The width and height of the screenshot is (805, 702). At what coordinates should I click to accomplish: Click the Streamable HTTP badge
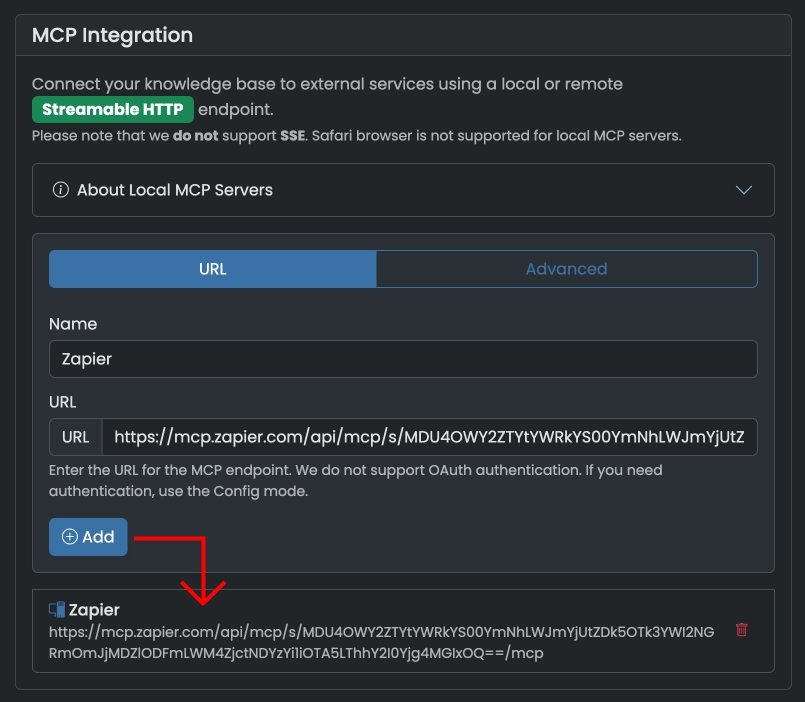click(113, 109)
